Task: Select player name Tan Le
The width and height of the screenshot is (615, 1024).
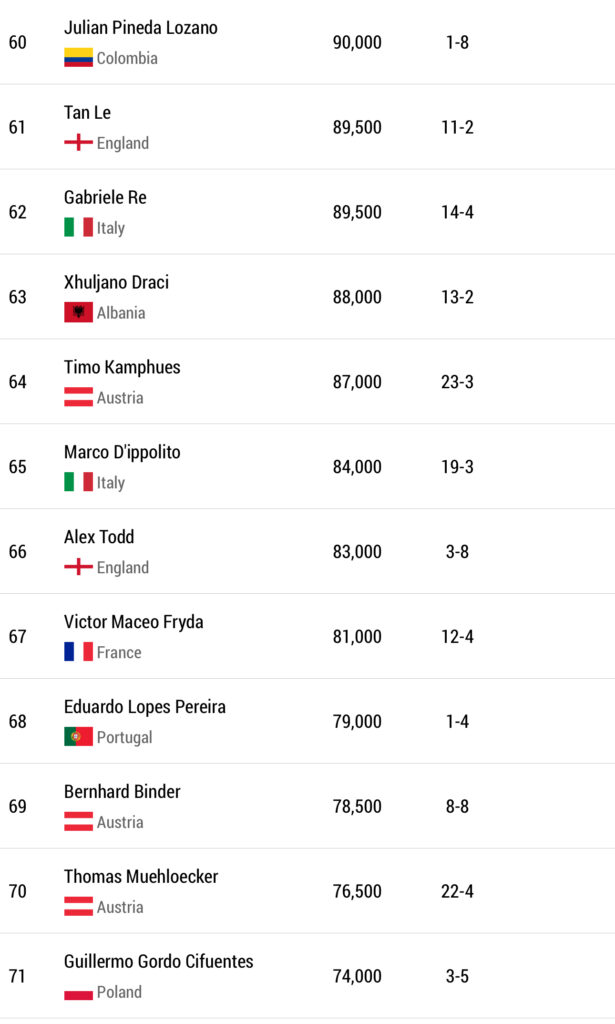Action: [x=87, y=113]
